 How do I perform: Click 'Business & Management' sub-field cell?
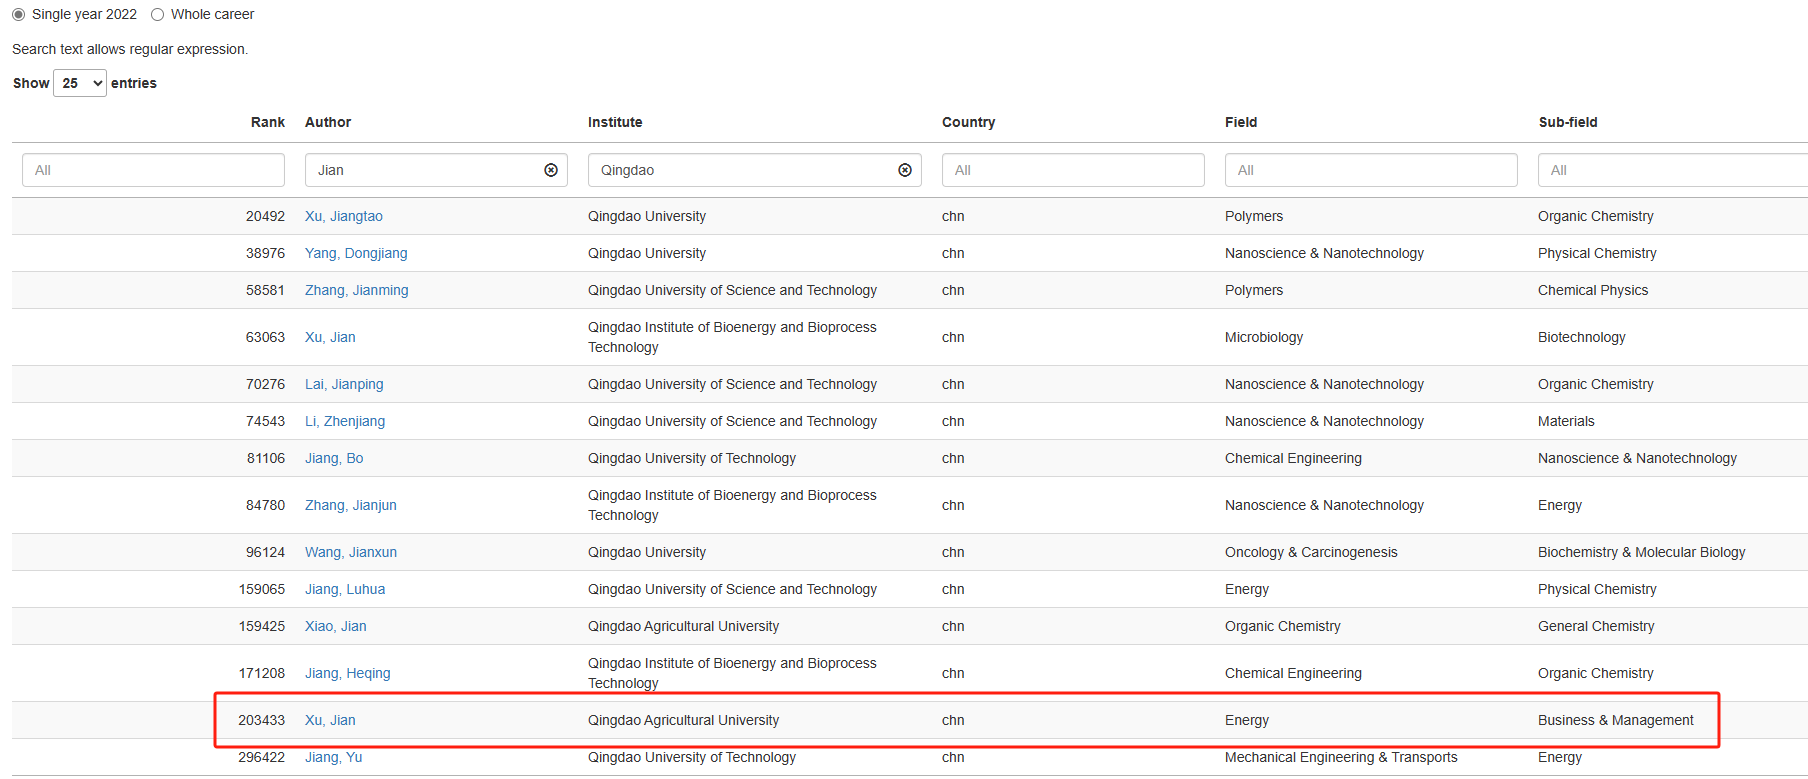(1616, 720)
